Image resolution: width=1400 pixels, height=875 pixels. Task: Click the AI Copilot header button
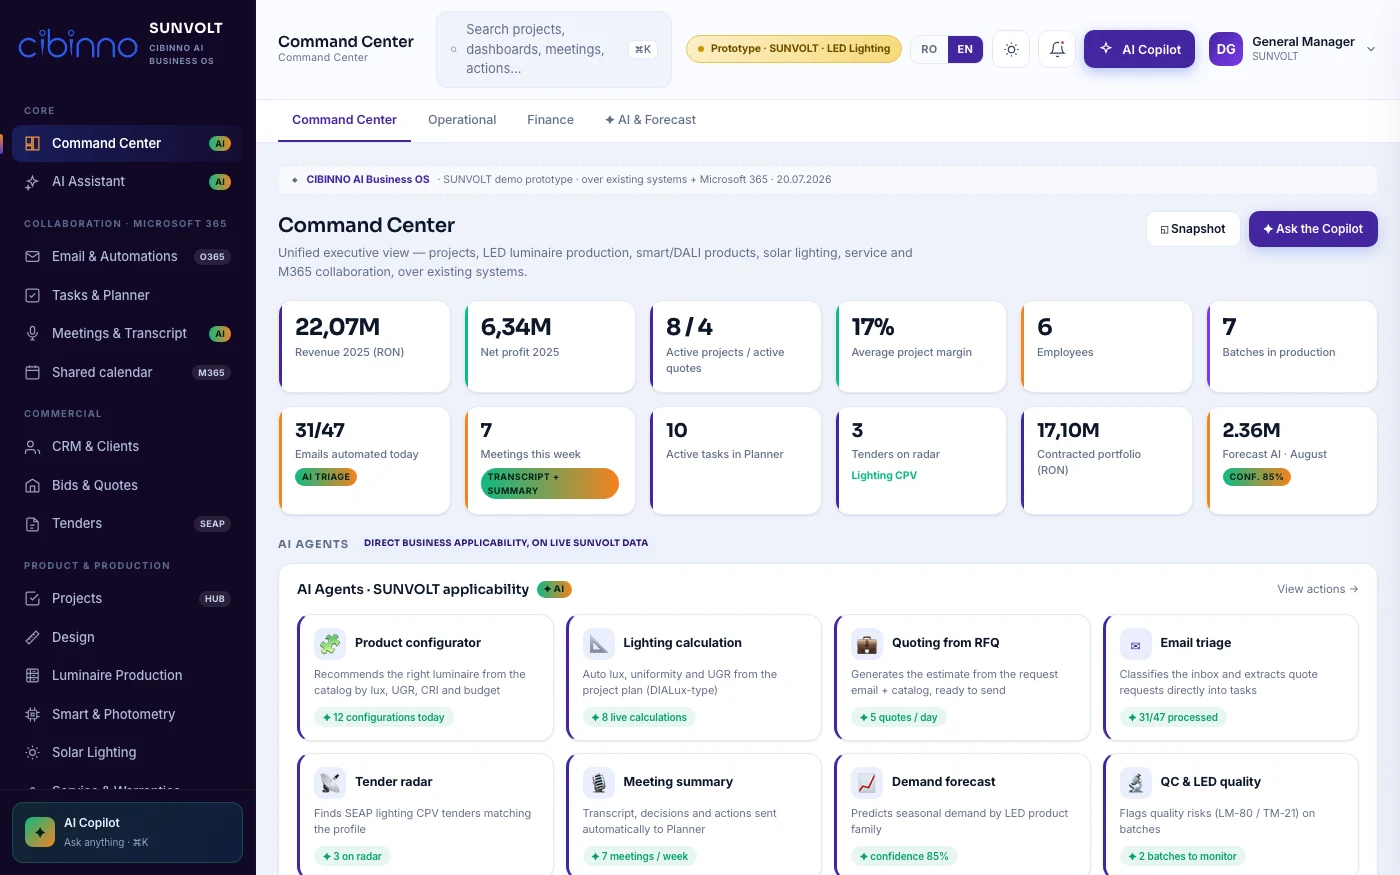point(1139,49)
